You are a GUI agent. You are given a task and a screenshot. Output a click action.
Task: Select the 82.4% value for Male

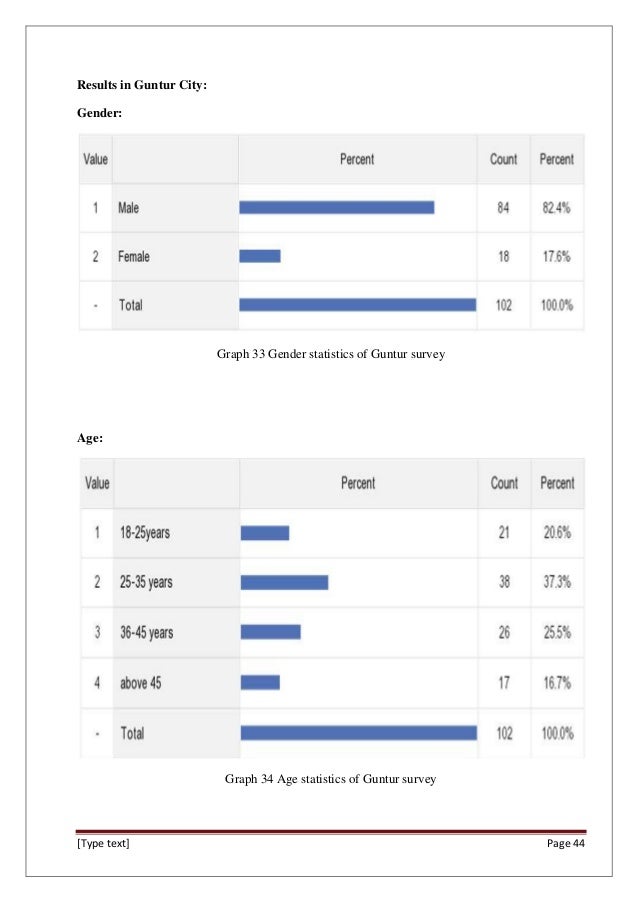click(556, 208)
